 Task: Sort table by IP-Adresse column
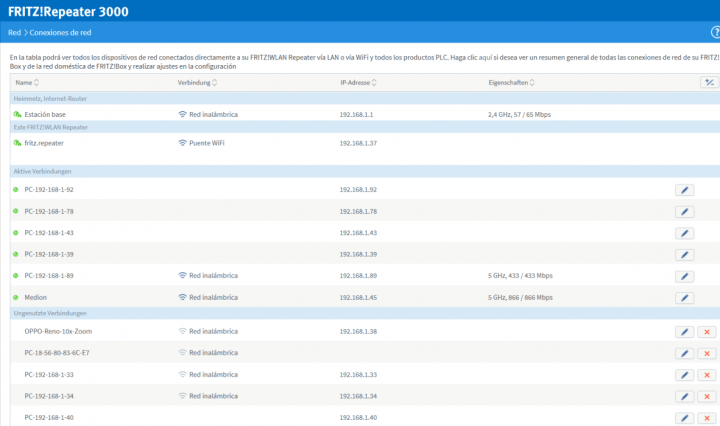358,83
